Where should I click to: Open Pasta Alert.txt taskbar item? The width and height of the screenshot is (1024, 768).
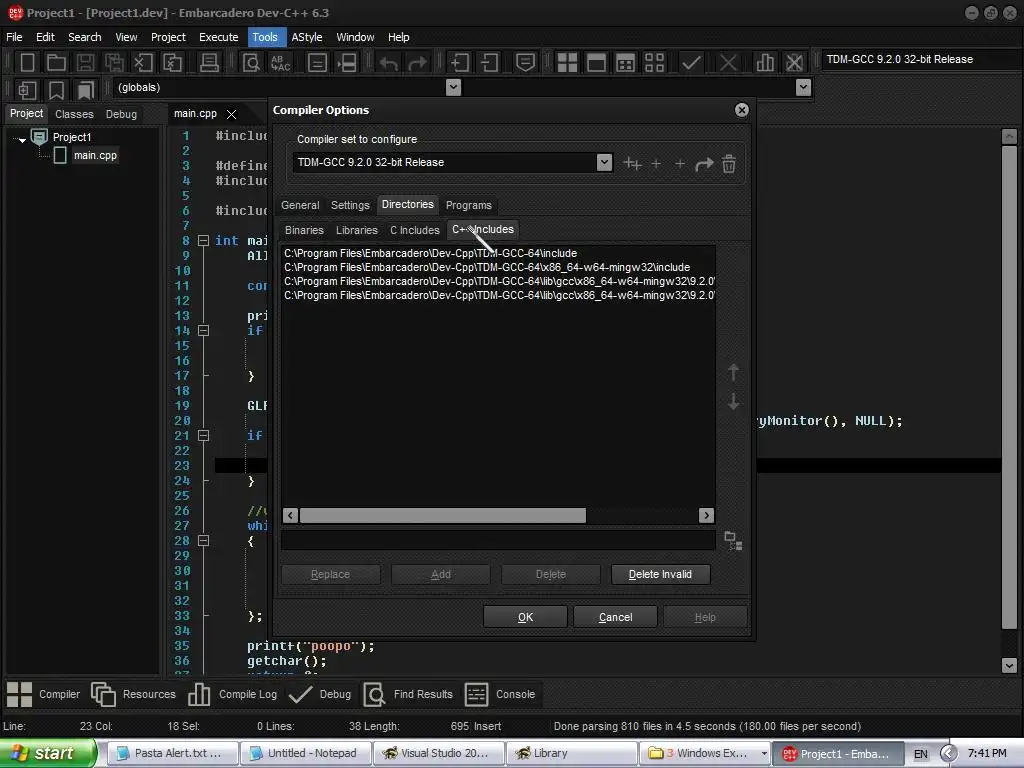coord(172,753)
